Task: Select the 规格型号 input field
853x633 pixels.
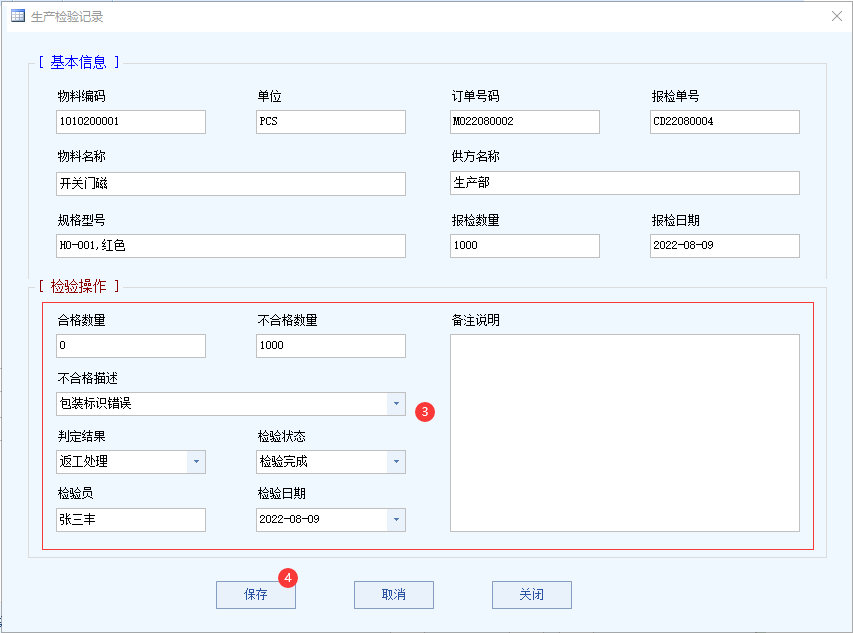Action: 231,246
